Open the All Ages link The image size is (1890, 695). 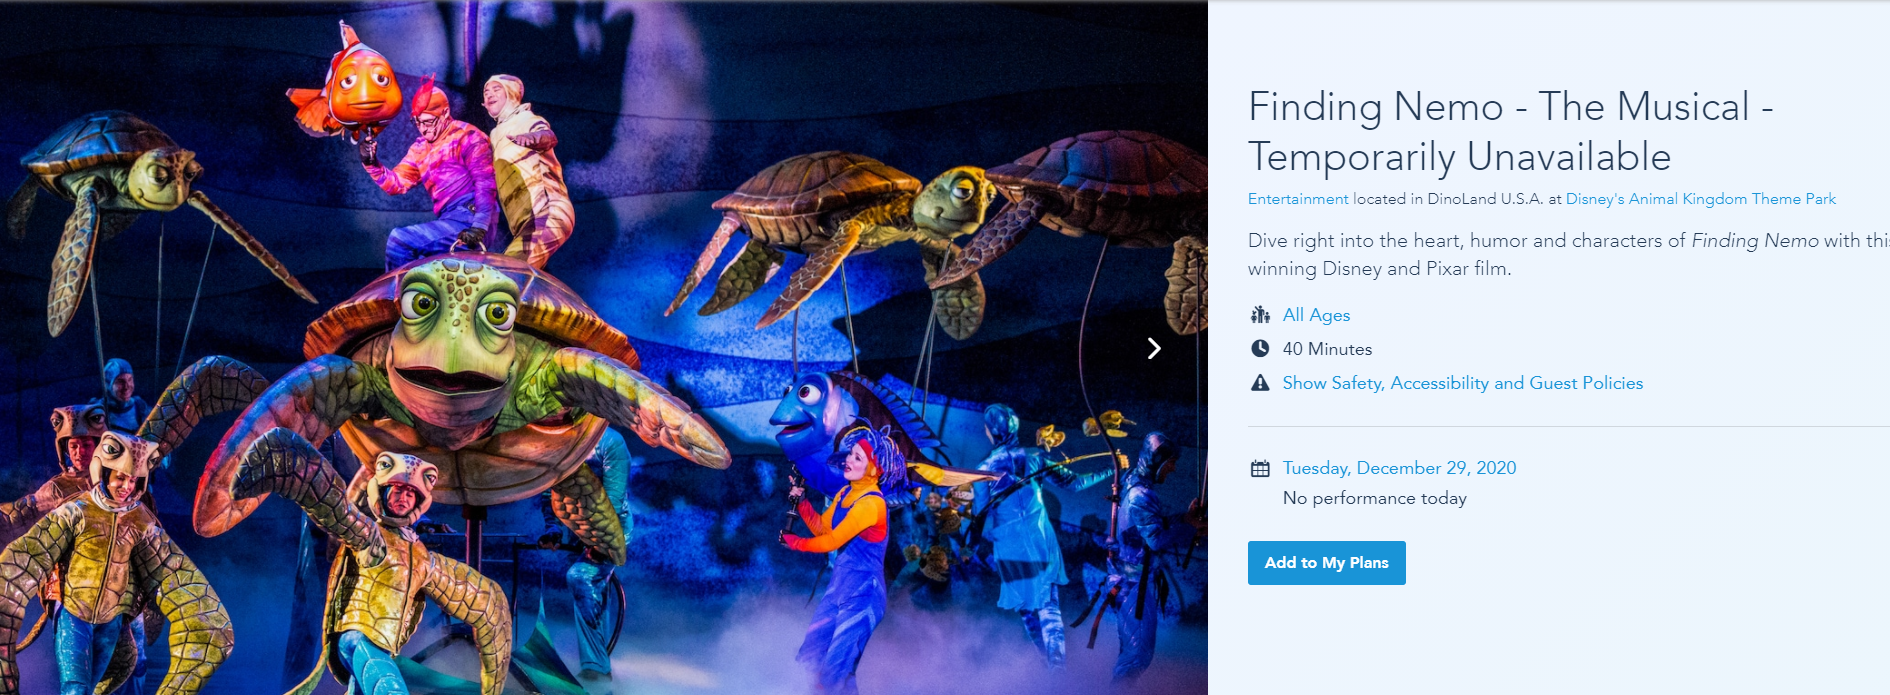tap(1316, 315)
